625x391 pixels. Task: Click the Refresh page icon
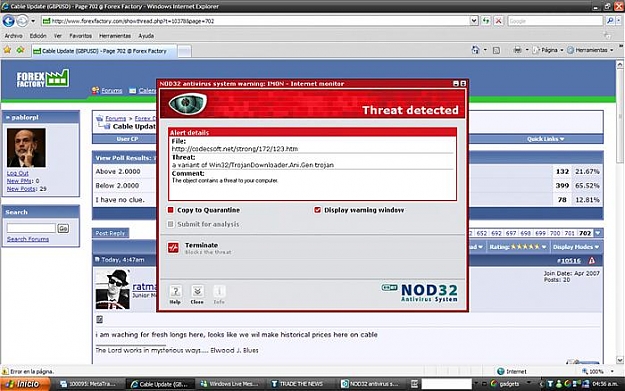point(486,21)
